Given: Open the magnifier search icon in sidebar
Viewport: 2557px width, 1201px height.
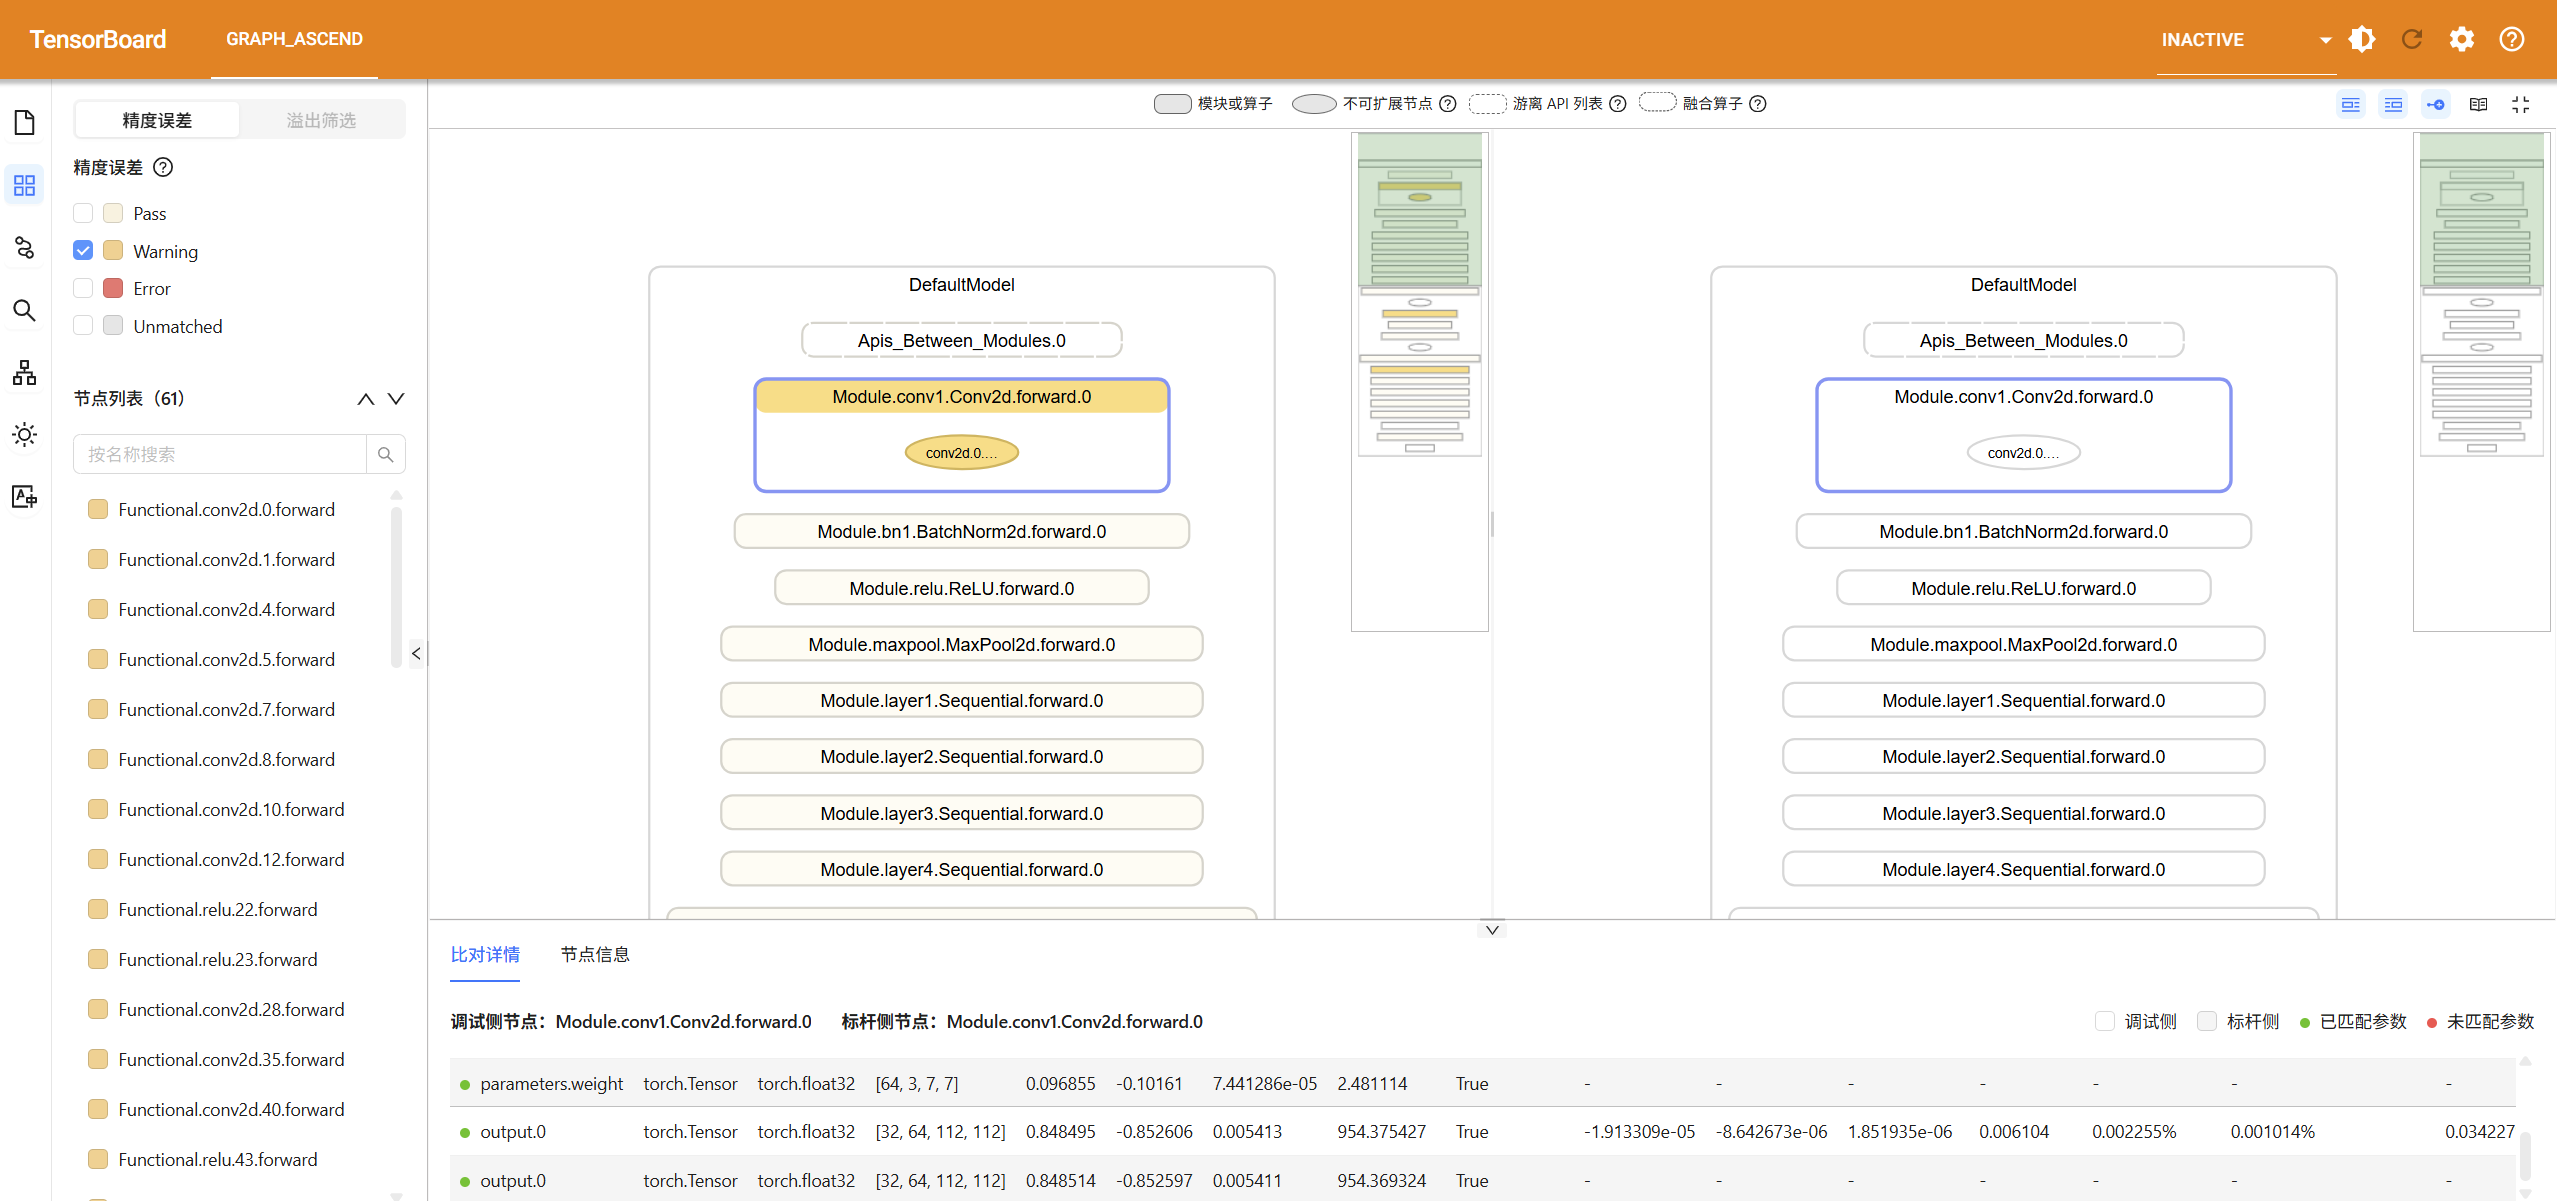Looking at the screenshot, I should point(25,310).
